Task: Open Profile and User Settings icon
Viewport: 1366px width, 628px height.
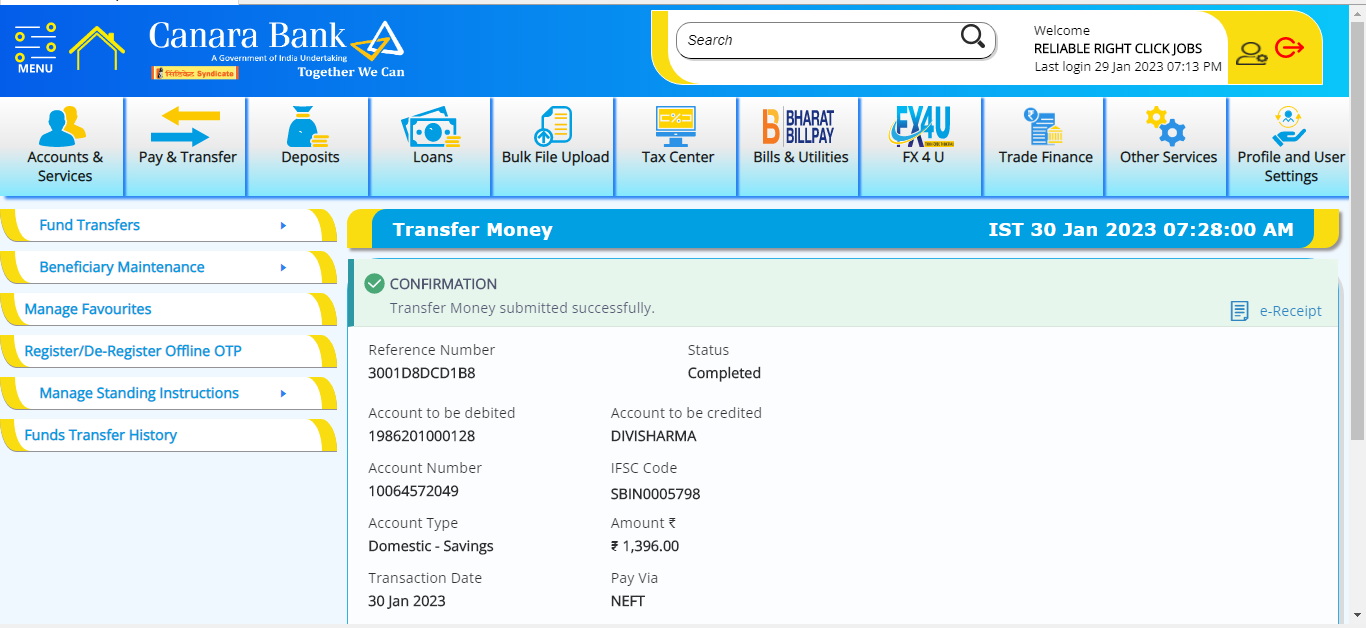Action: pos(1289,126)
